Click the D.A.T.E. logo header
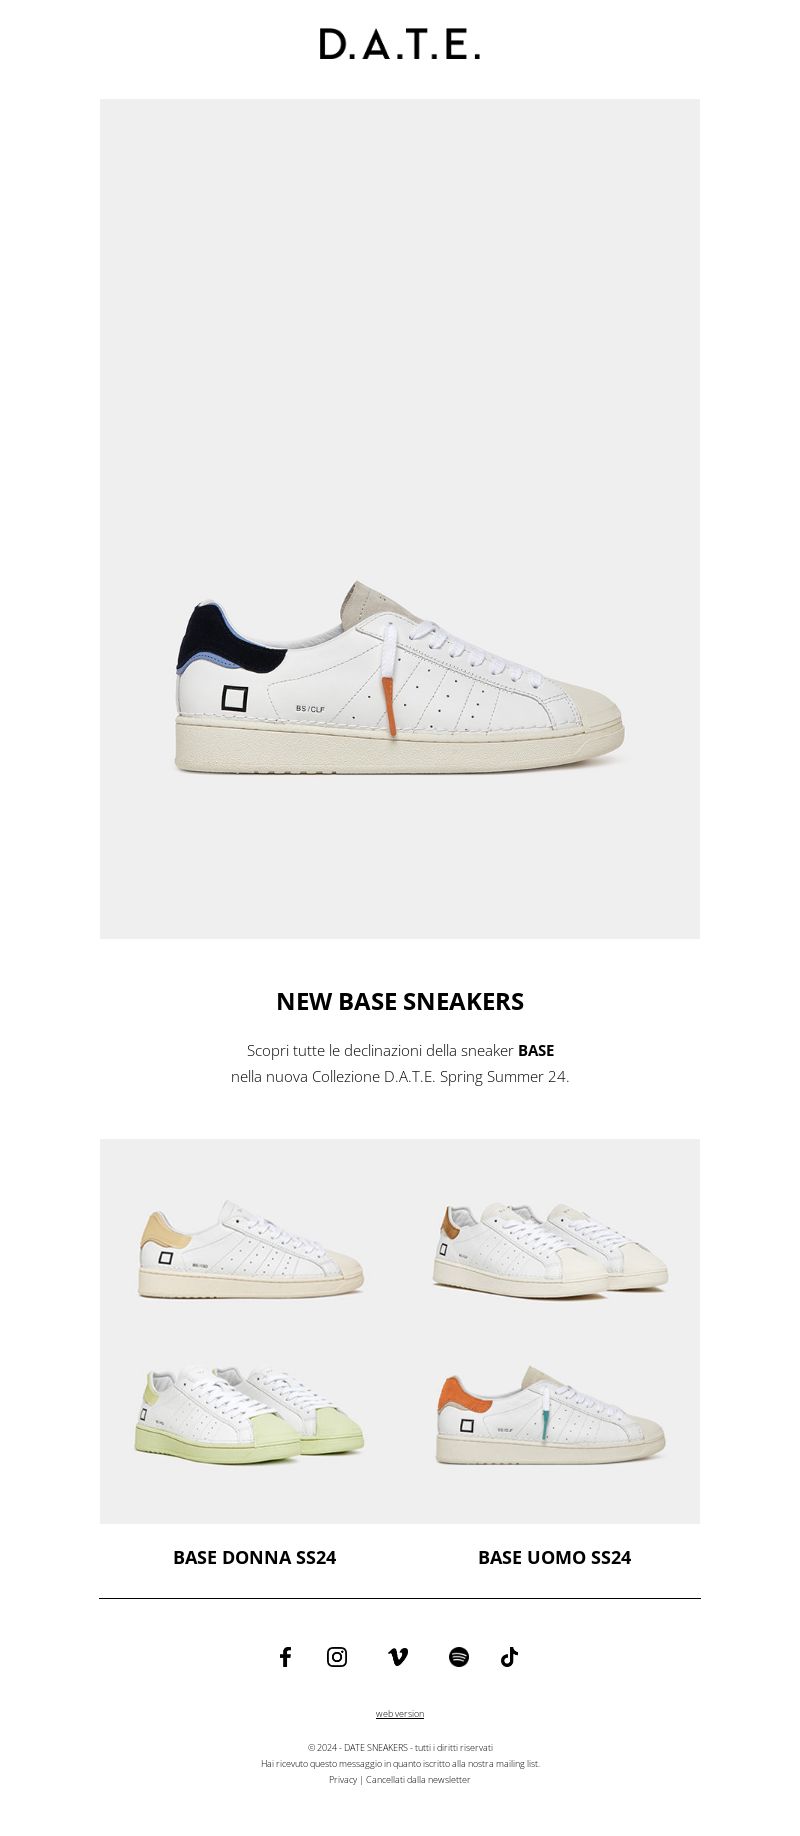The image size is (800, 1836). 400,44
